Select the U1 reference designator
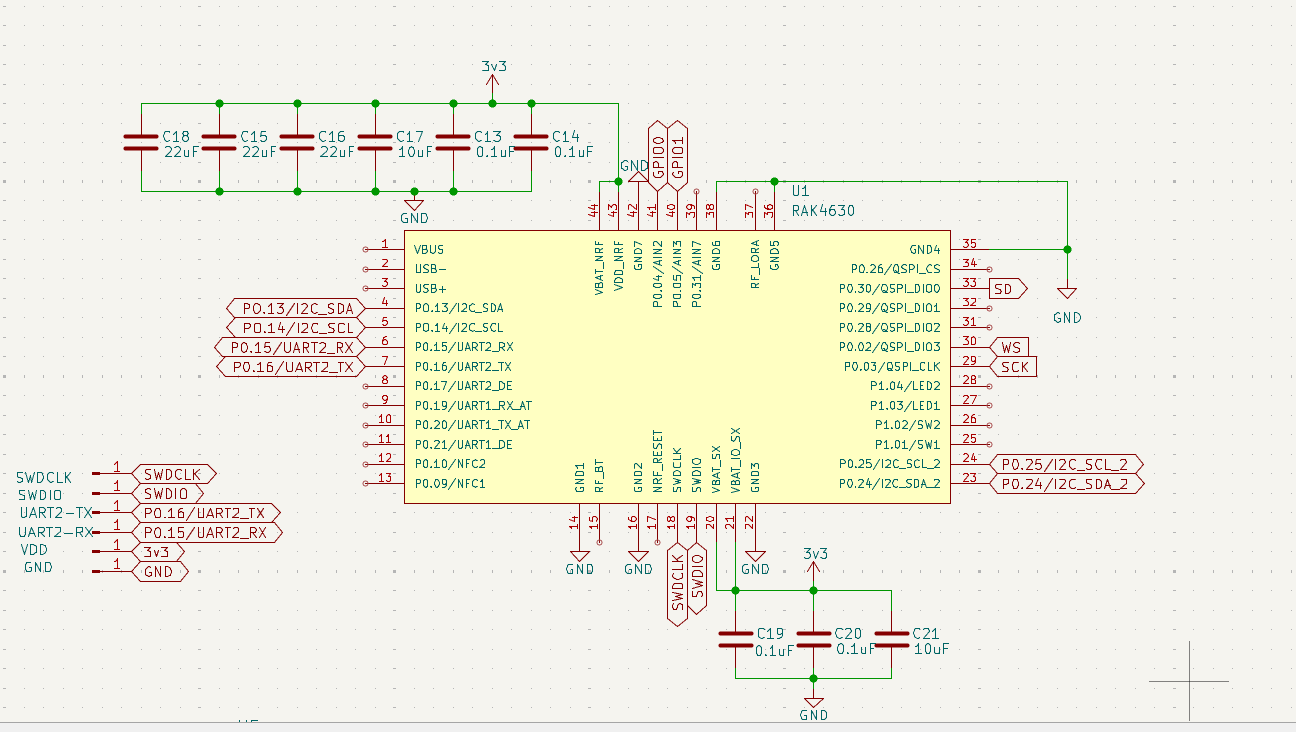The image size is (1296, 732). 800,191
